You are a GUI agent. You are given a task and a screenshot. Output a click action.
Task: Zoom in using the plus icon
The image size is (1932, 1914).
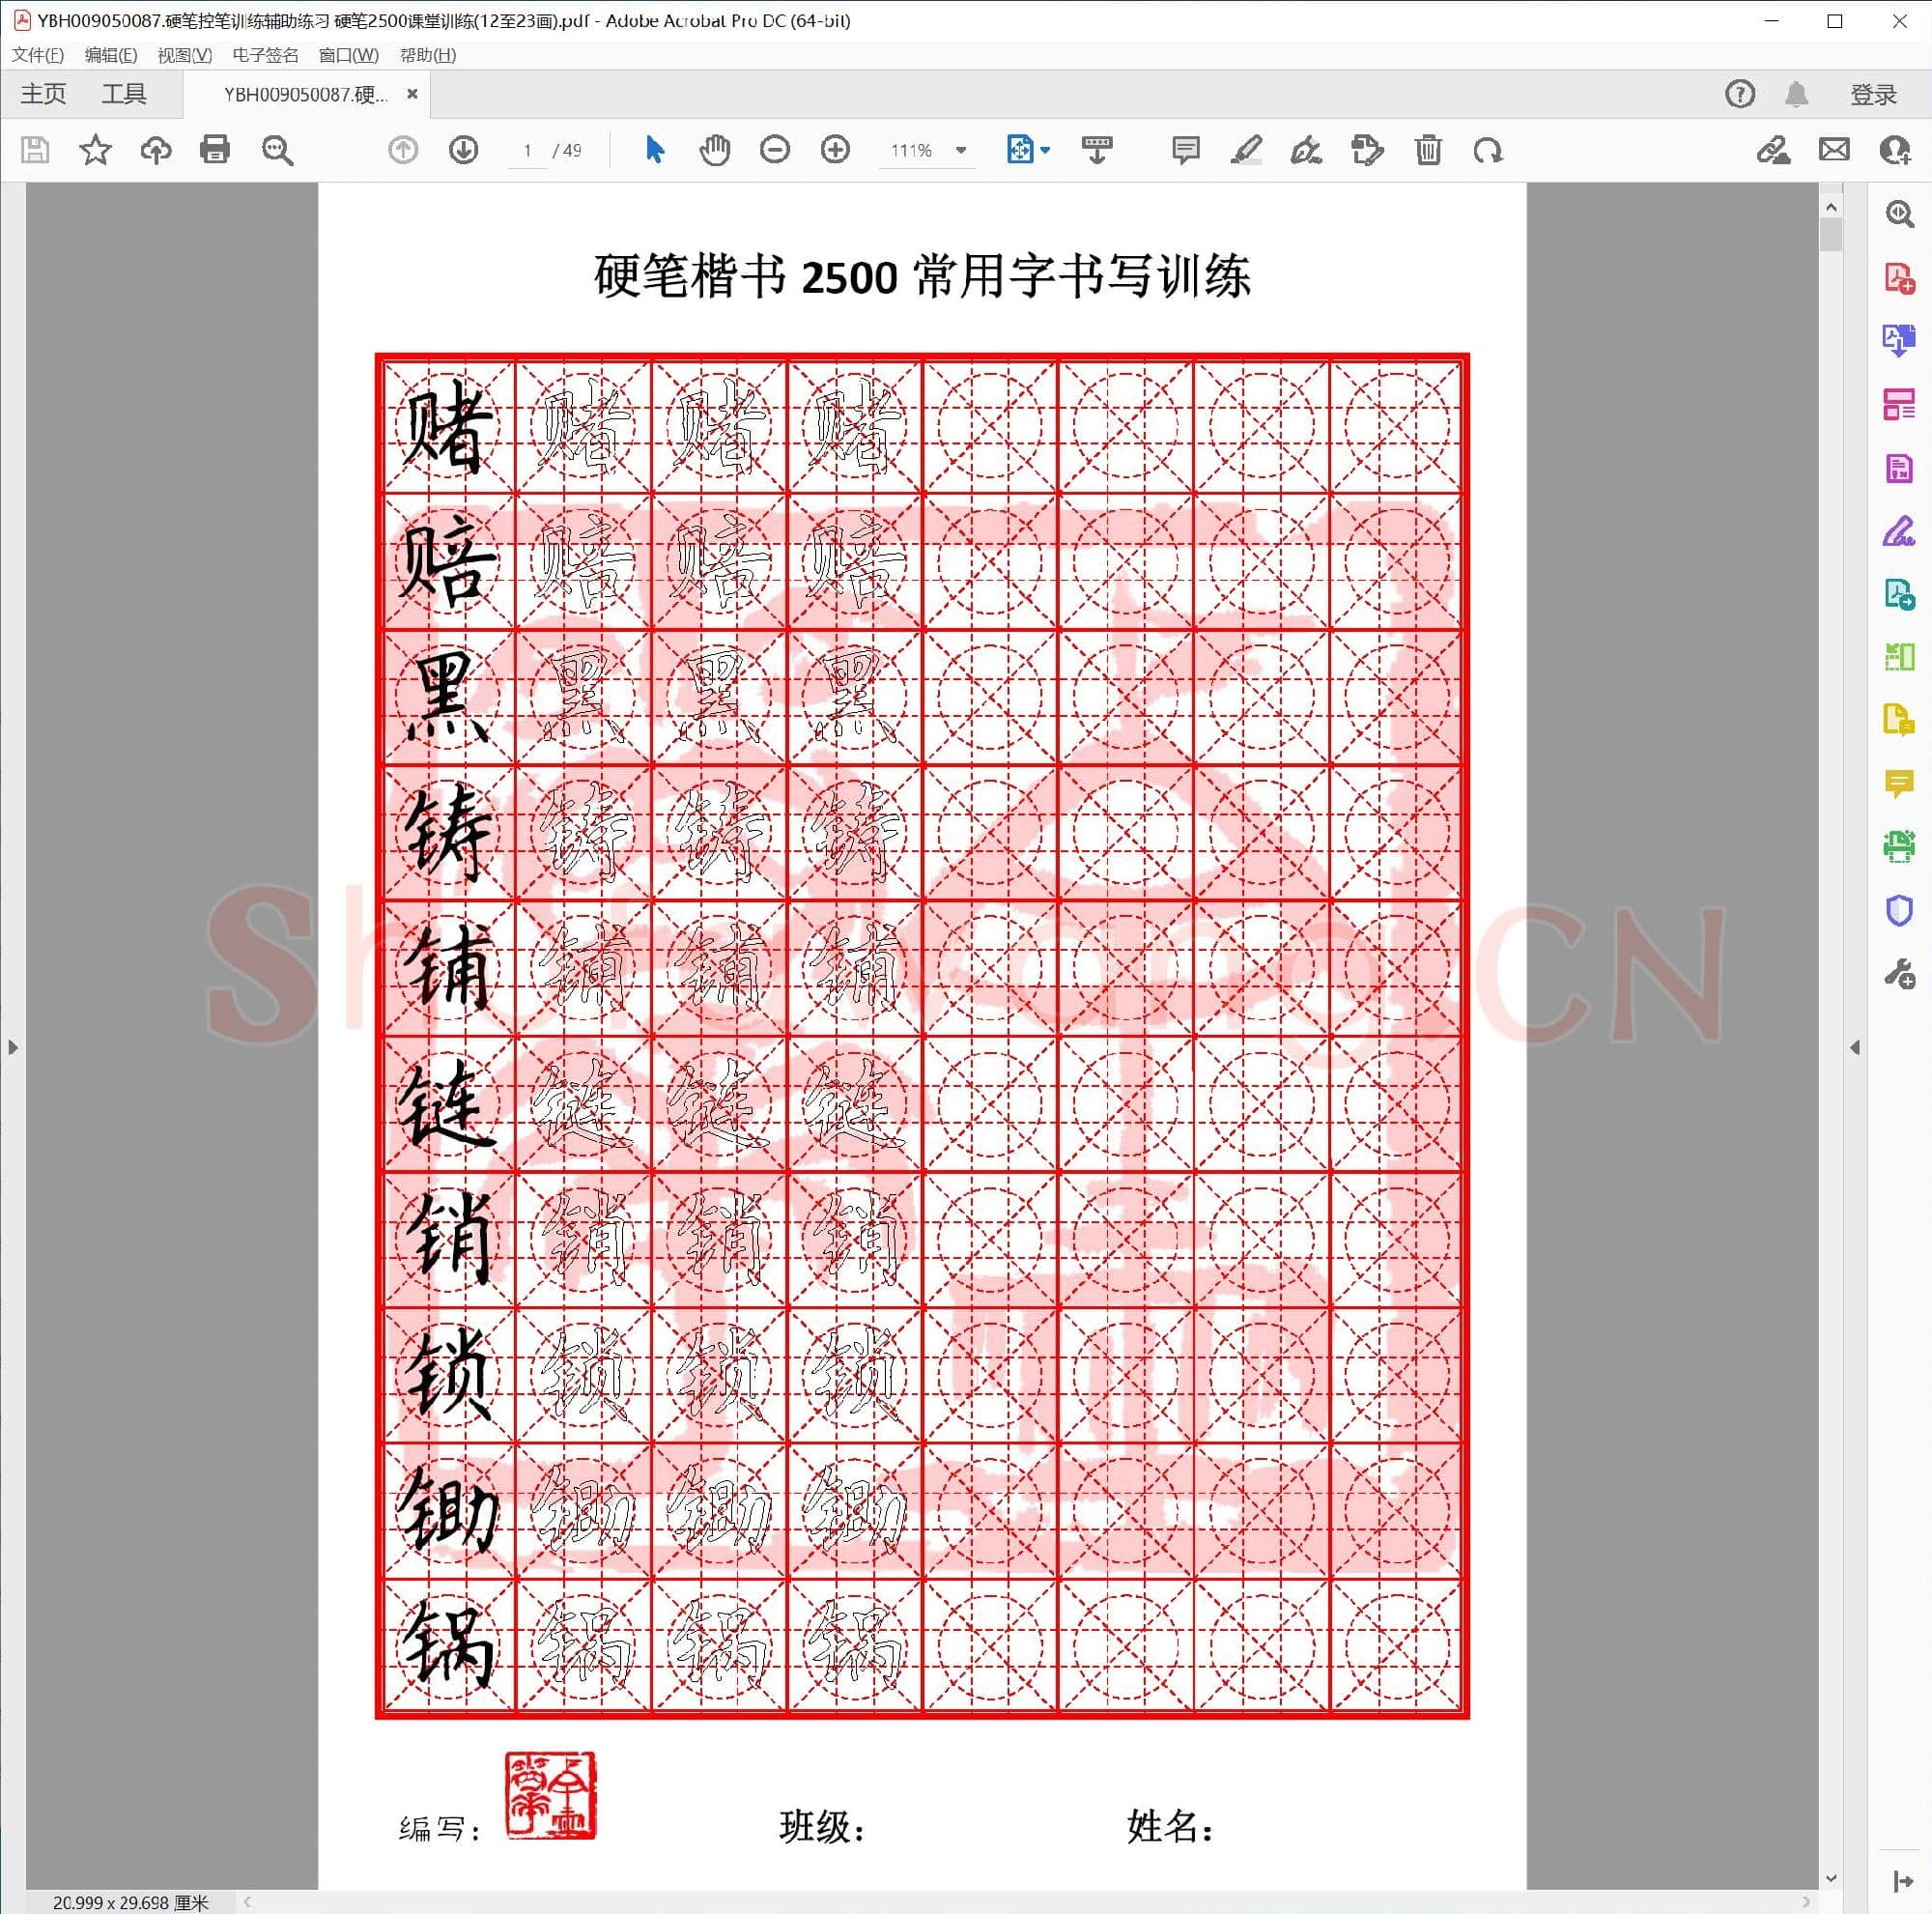pyautogui.click(x=835, y=150)
